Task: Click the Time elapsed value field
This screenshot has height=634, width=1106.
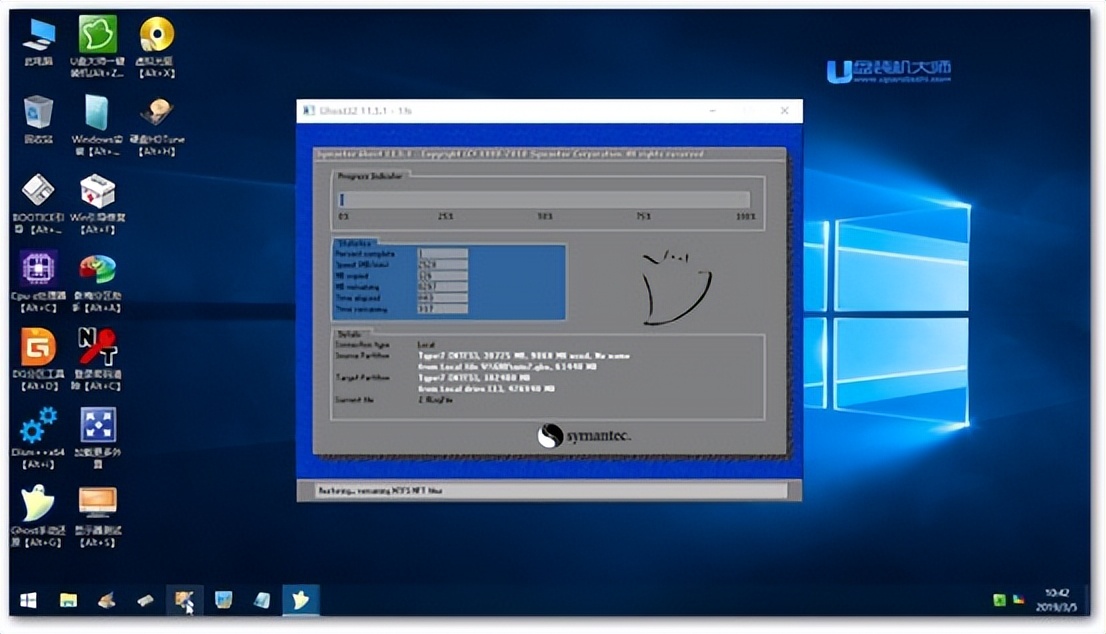Action: pos(442,298)
